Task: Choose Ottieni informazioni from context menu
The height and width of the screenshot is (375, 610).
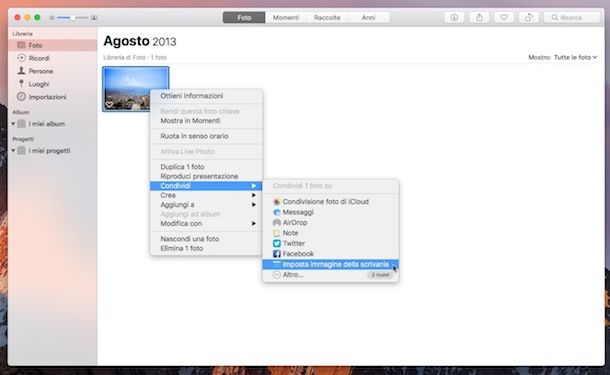Action: (206, 96)
